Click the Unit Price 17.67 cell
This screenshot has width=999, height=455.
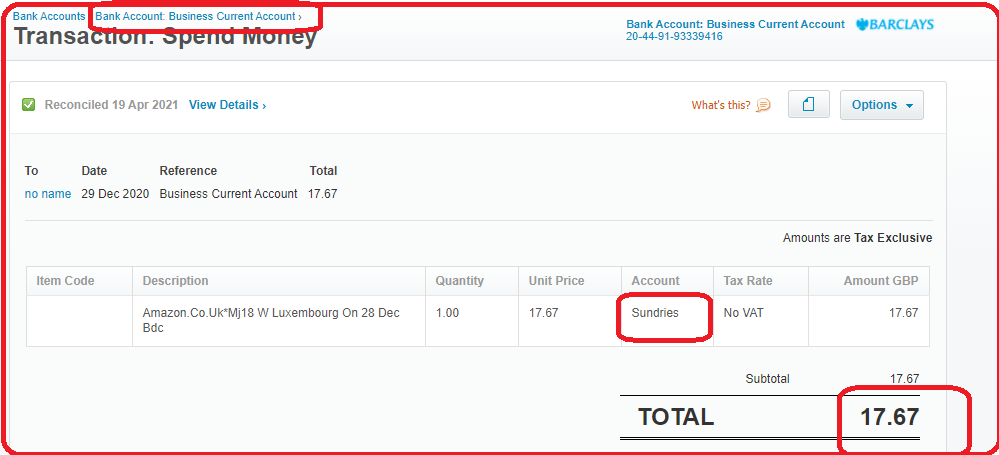point(570,321)
